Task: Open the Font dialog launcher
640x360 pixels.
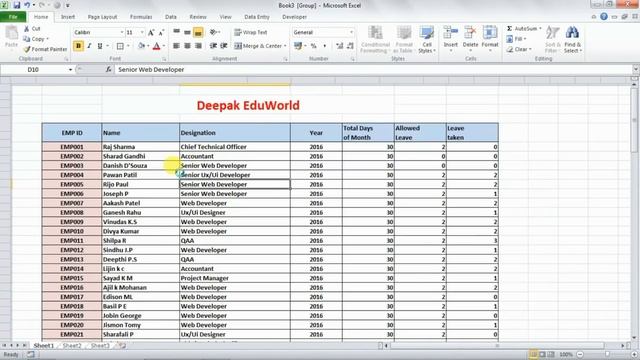Action: tap(164, 59)
